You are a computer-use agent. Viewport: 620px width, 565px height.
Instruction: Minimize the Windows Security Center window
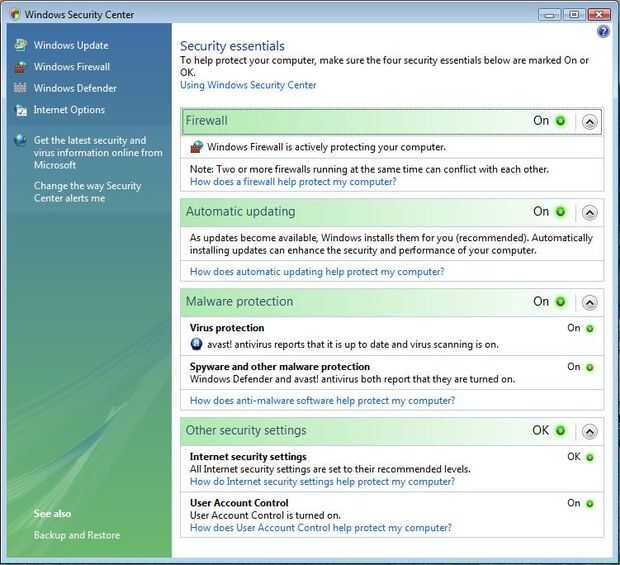pos(549,15)
